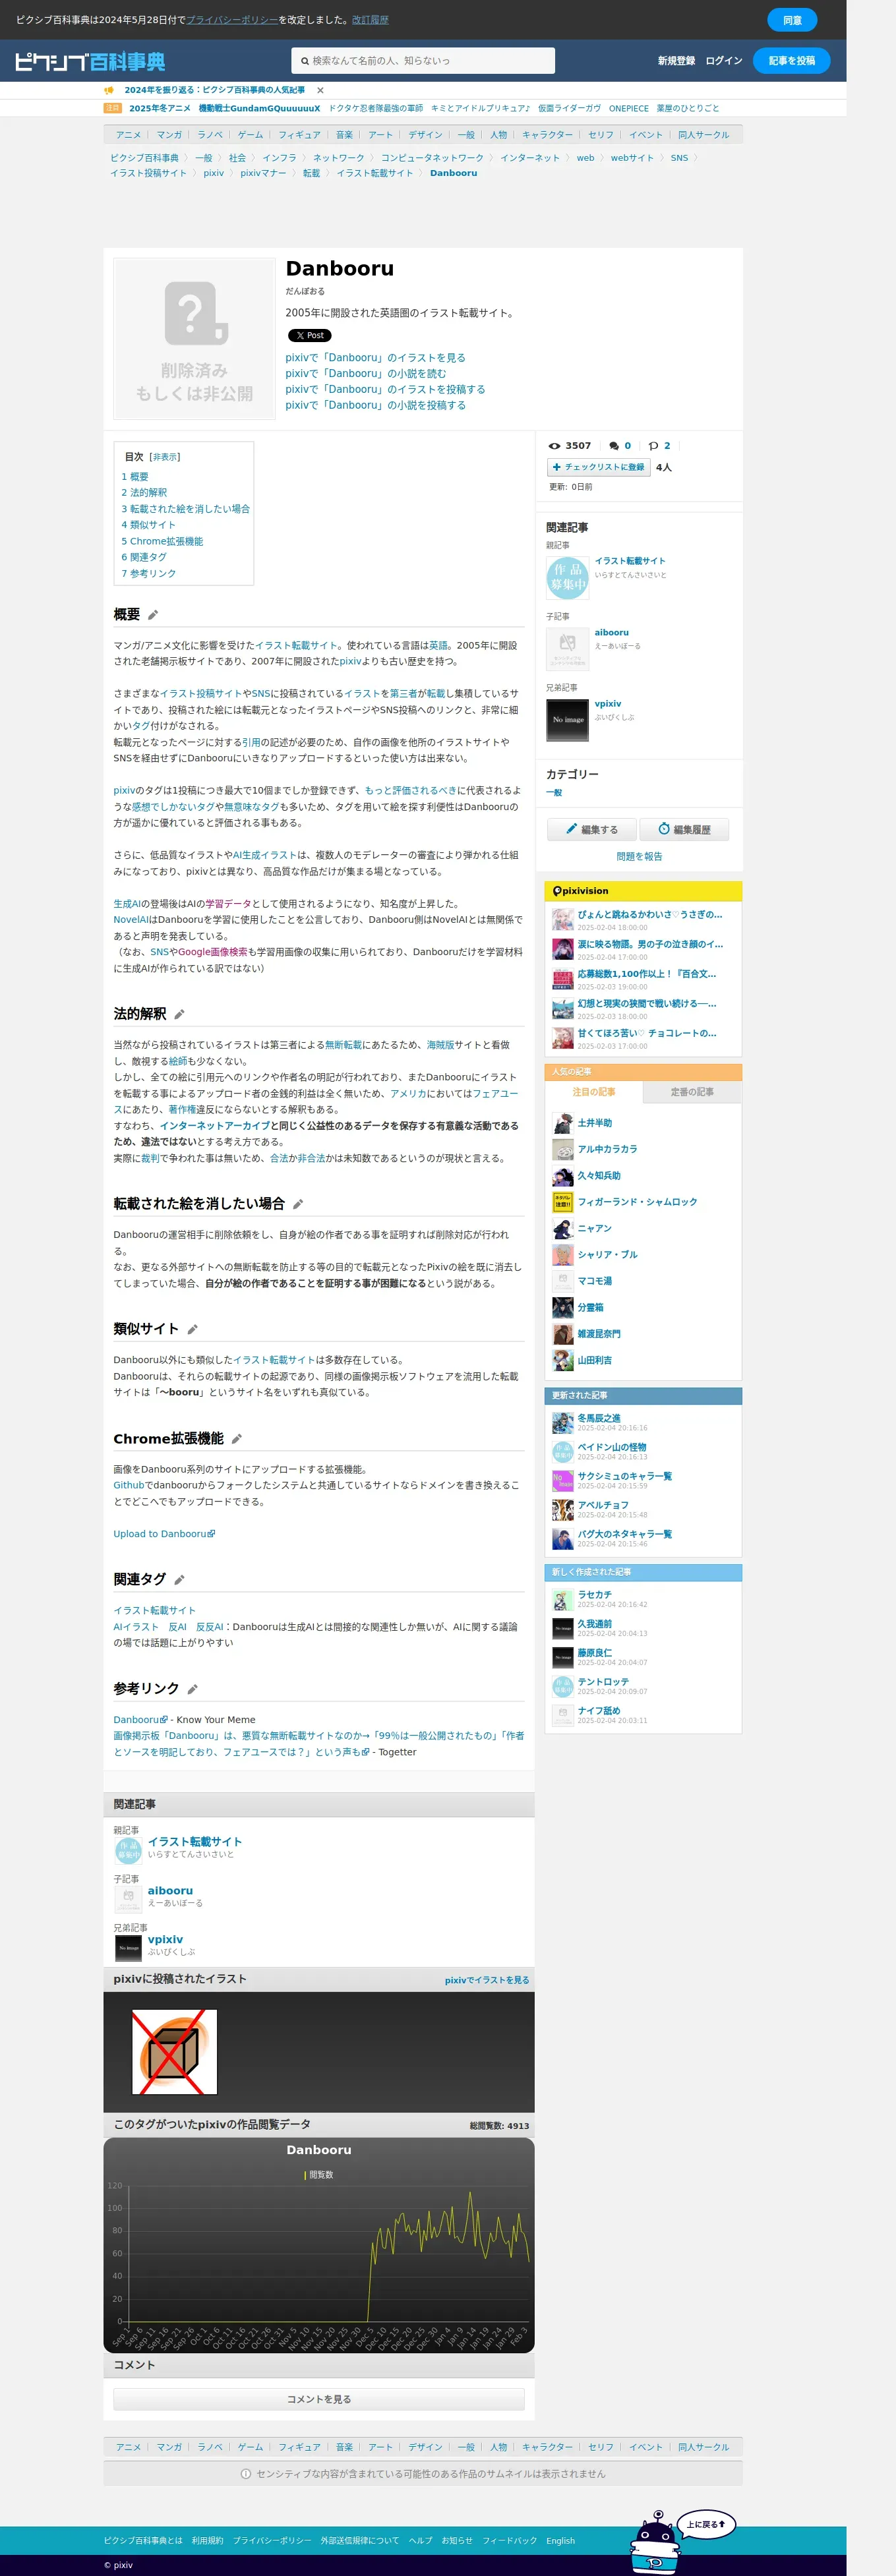Click the X Post share button

tap(309, 335)
